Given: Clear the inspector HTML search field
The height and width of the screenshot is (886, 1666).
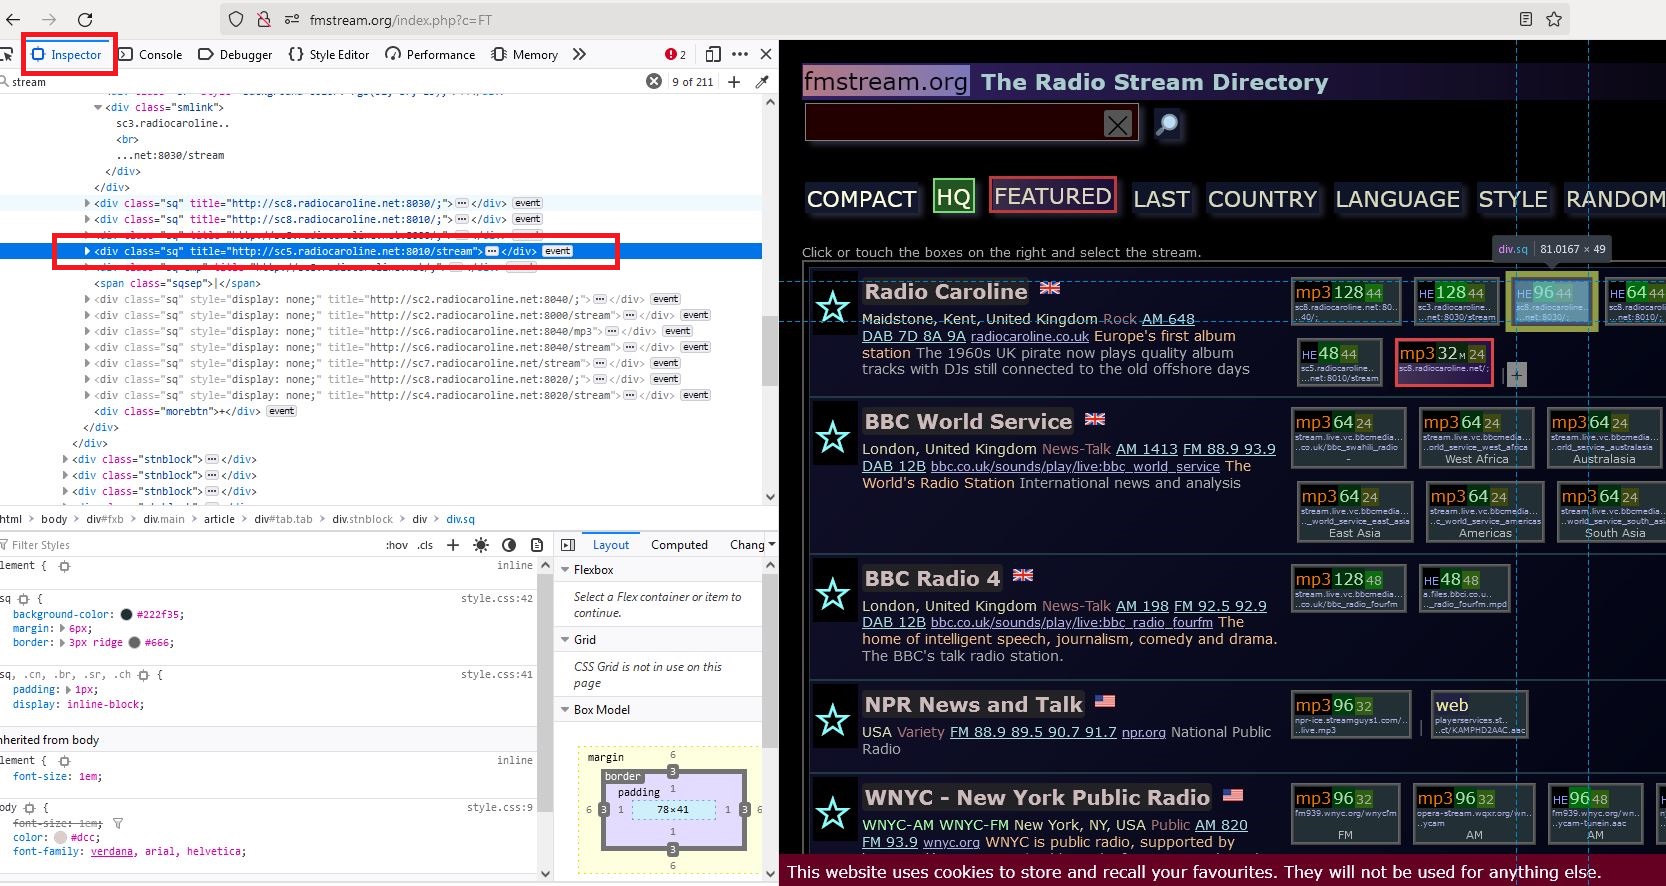Looking at the screenshot, I should pos(654,81).
